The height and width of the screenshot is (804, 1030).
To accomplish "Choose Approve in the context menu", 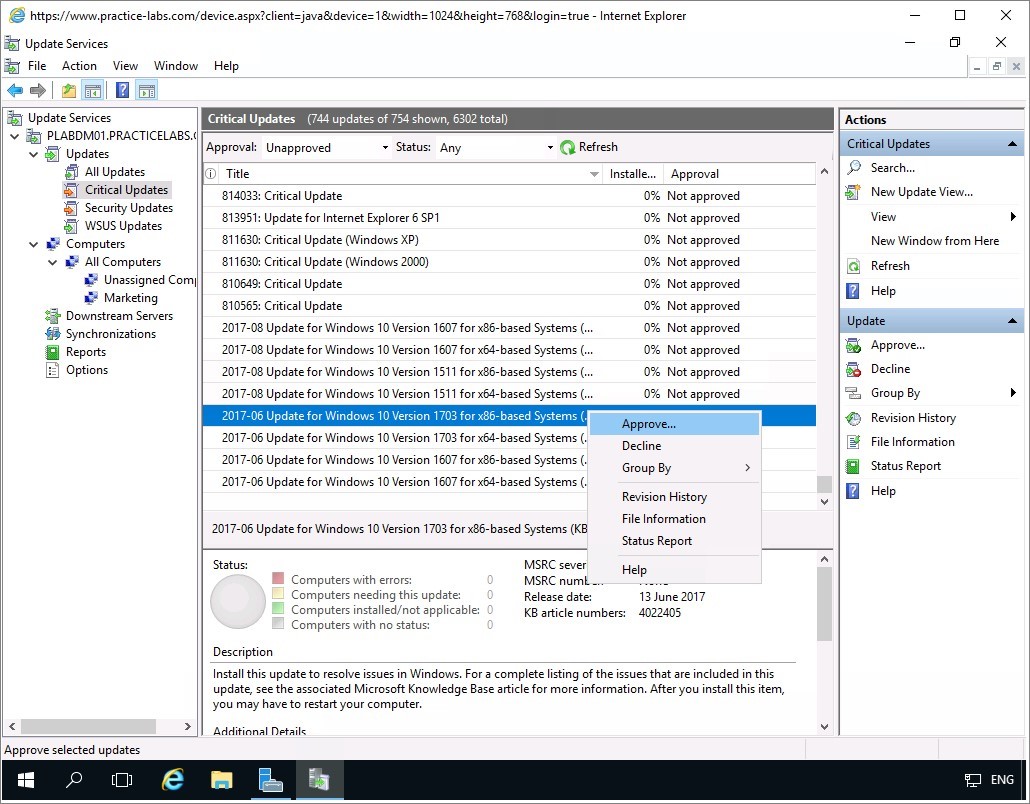I will 648,424.
